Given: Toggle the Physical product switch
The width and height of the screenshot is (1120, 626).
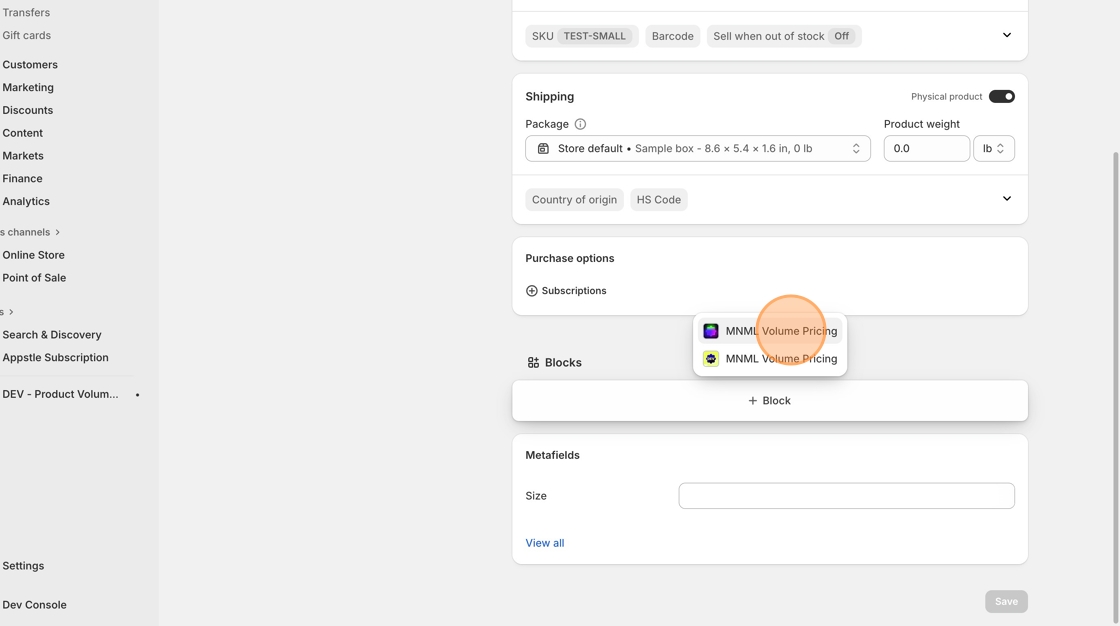Looking at the screenshot, I should click(x=1001, y=97).
